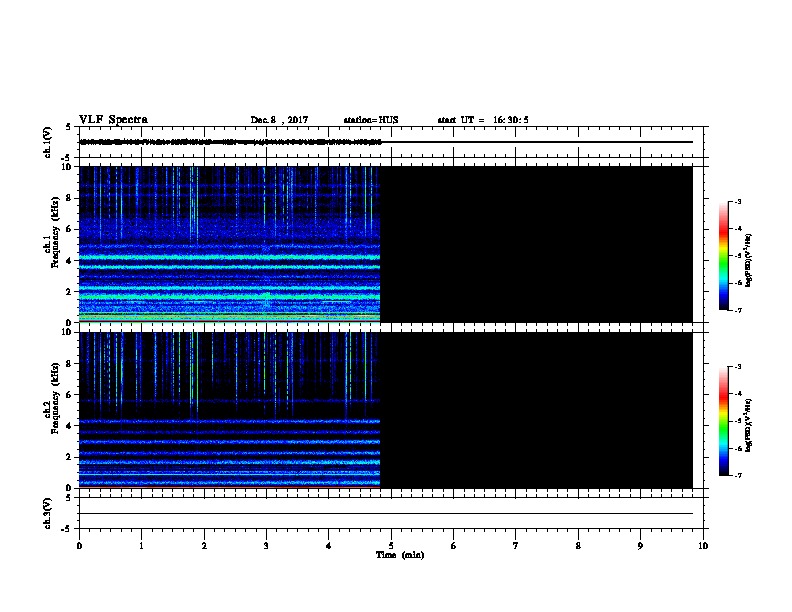Click the ch.2 "Frequency (kHz)" axis label

pos(55,398)
